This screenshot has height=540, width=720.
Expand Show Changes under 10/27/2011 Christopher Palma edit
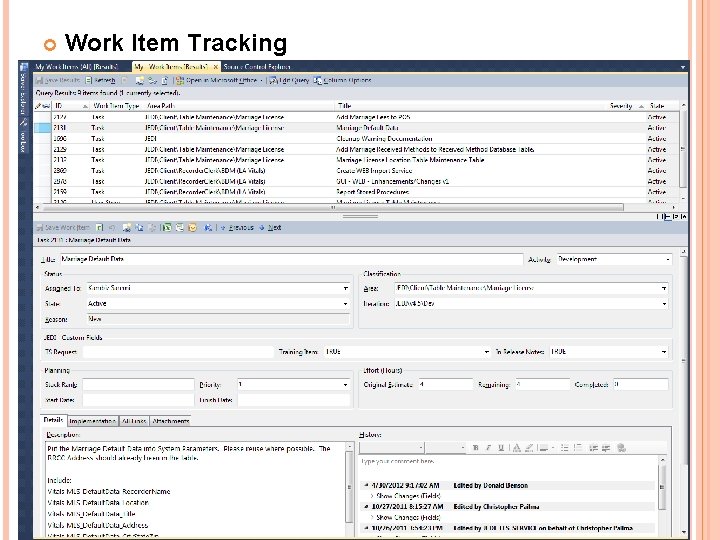click(x=405, y=518)
